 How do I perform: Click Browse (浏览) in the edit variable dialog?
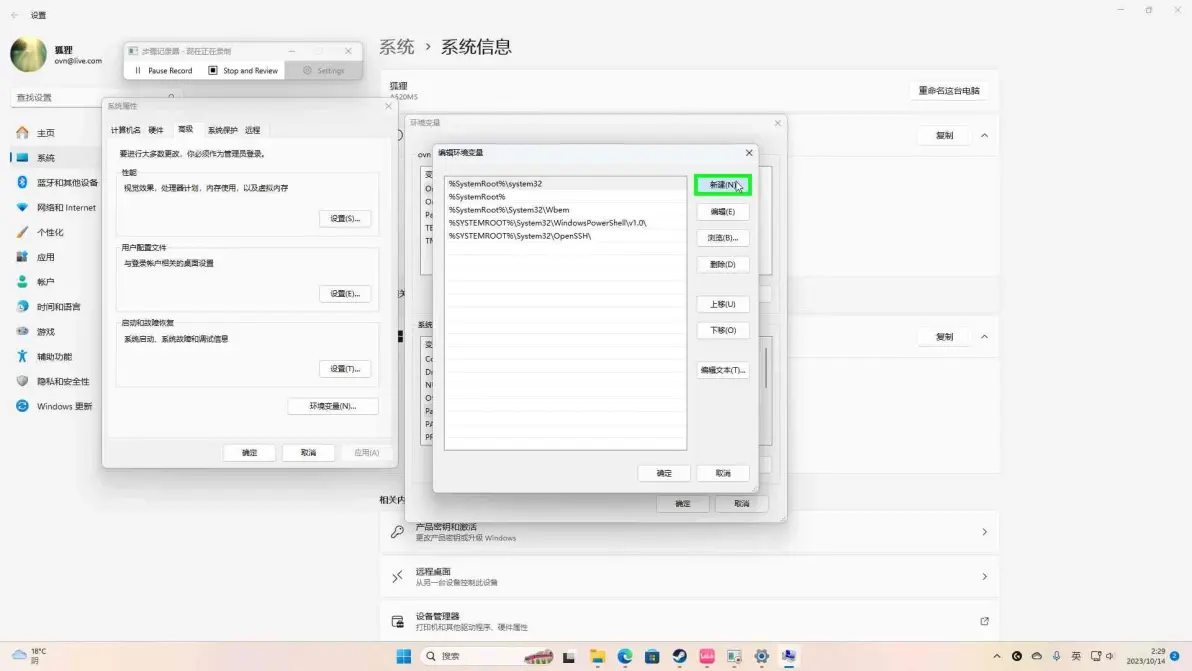click(x=723, y=238)
